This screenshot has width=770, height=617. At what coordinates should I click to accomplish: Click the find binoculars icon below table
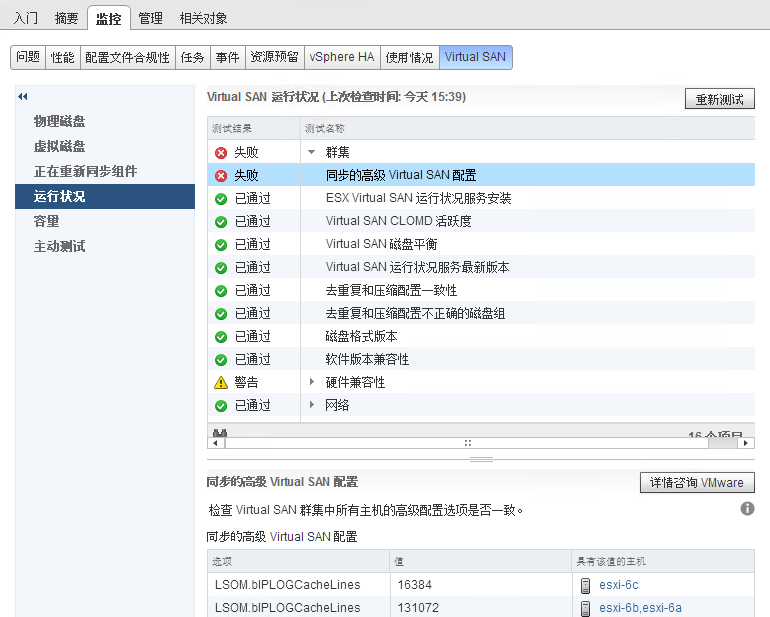tap(220, 433)
